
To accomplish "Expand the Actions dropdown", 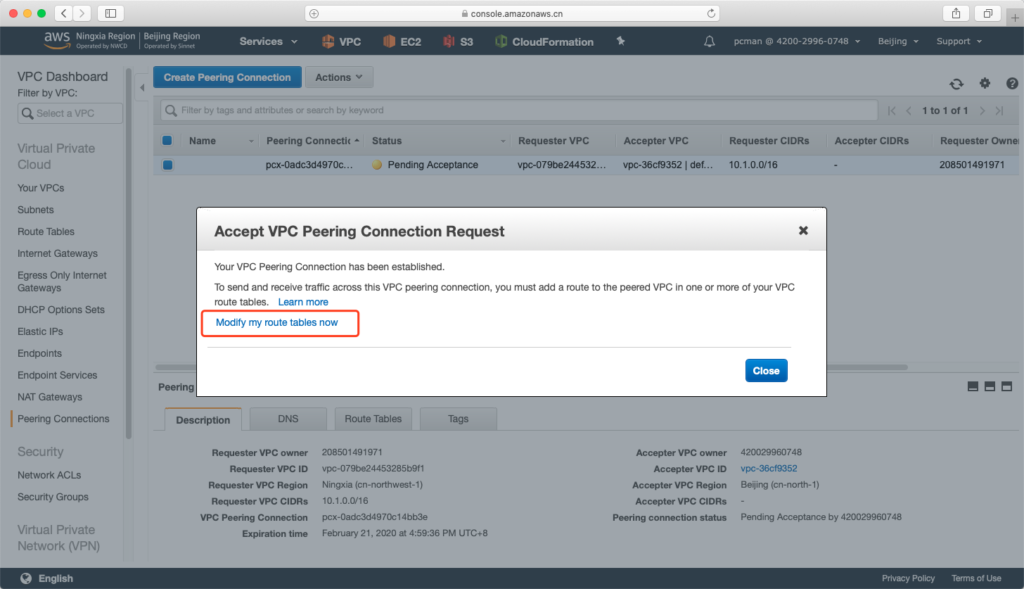I will point(338,77).
